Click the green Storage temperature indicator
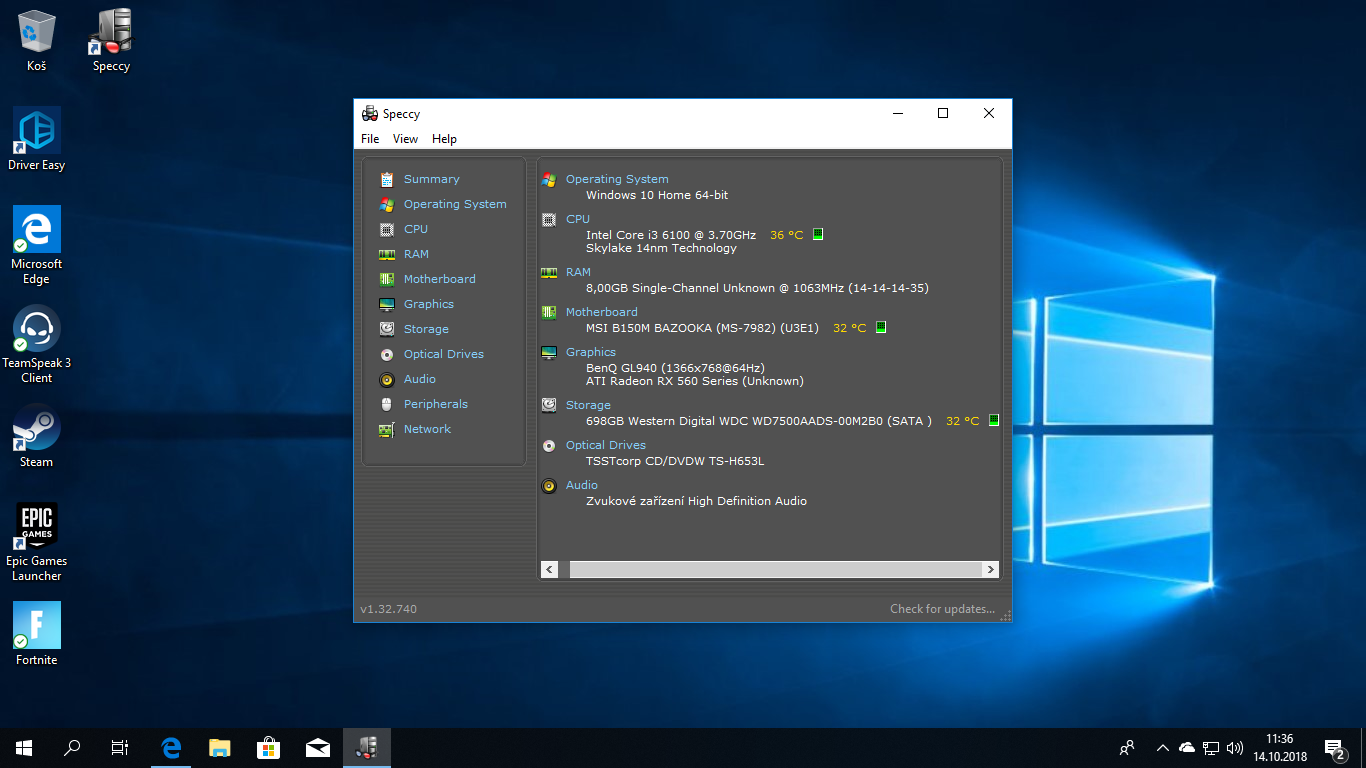 click(x=994, y=421)
